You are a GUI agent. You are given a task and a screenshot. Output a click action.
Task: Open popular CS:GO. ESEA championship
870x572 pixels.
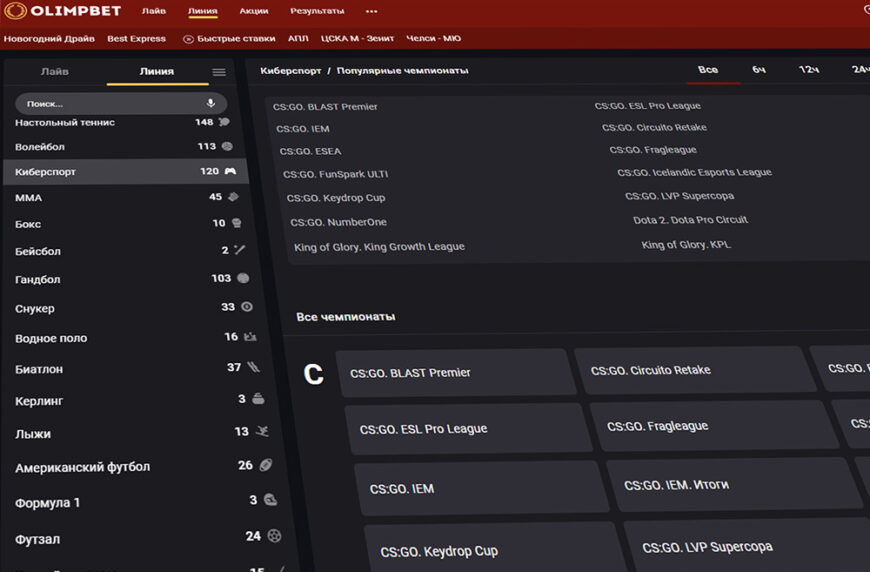coord(311,151)
